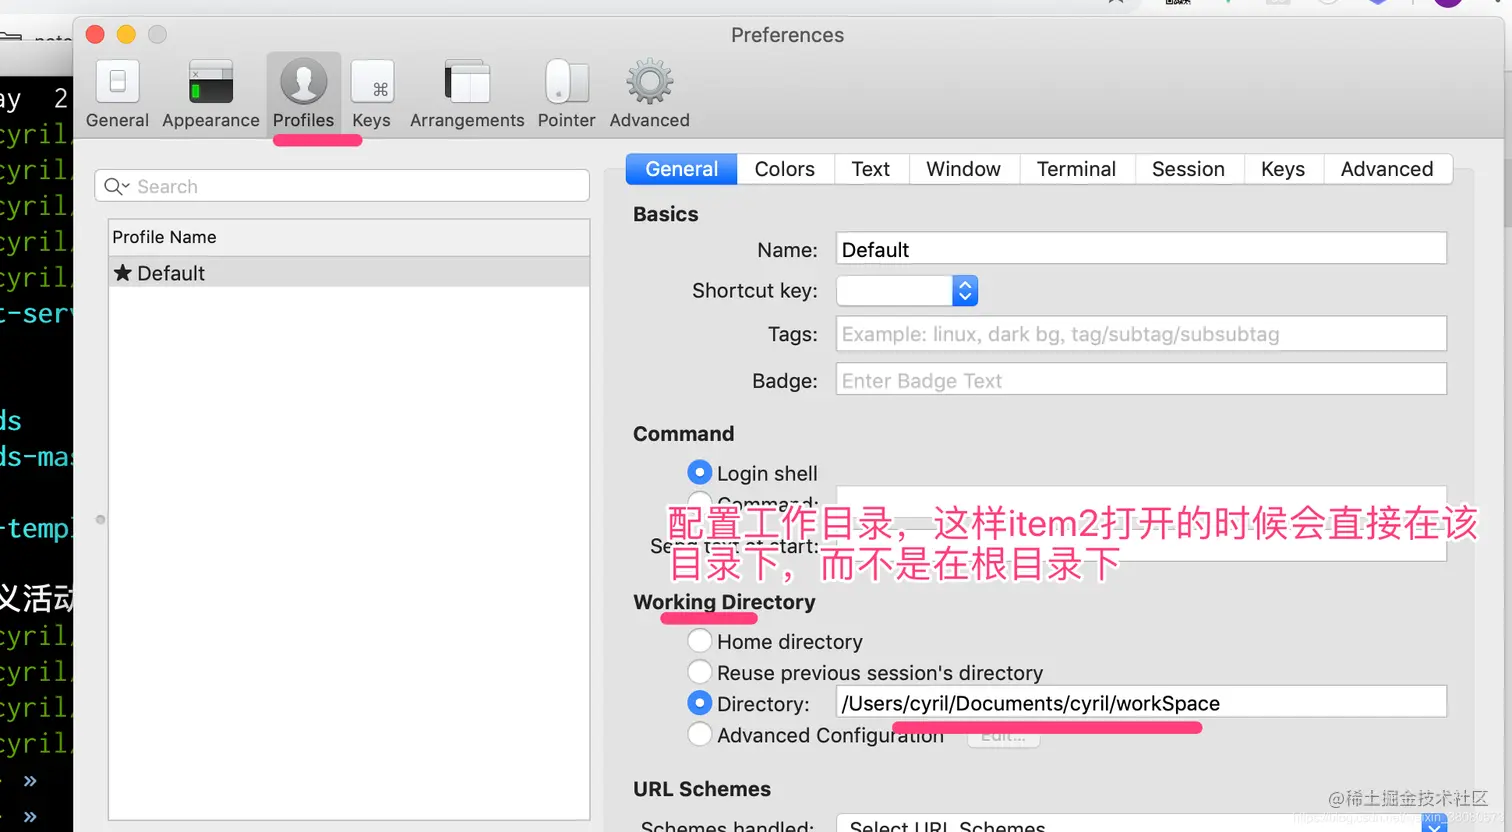Switch to the General profile tab
This screenshot has width=1512, height=832.
tap(682, 169)
